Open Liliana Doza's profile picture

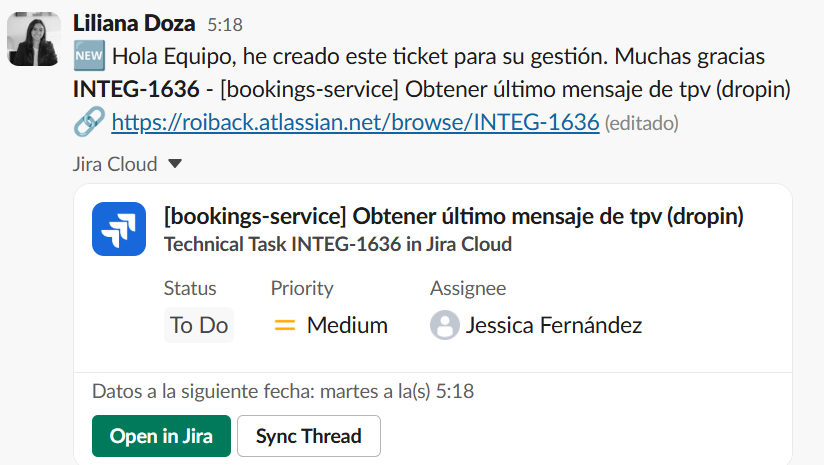coord(34,39)
